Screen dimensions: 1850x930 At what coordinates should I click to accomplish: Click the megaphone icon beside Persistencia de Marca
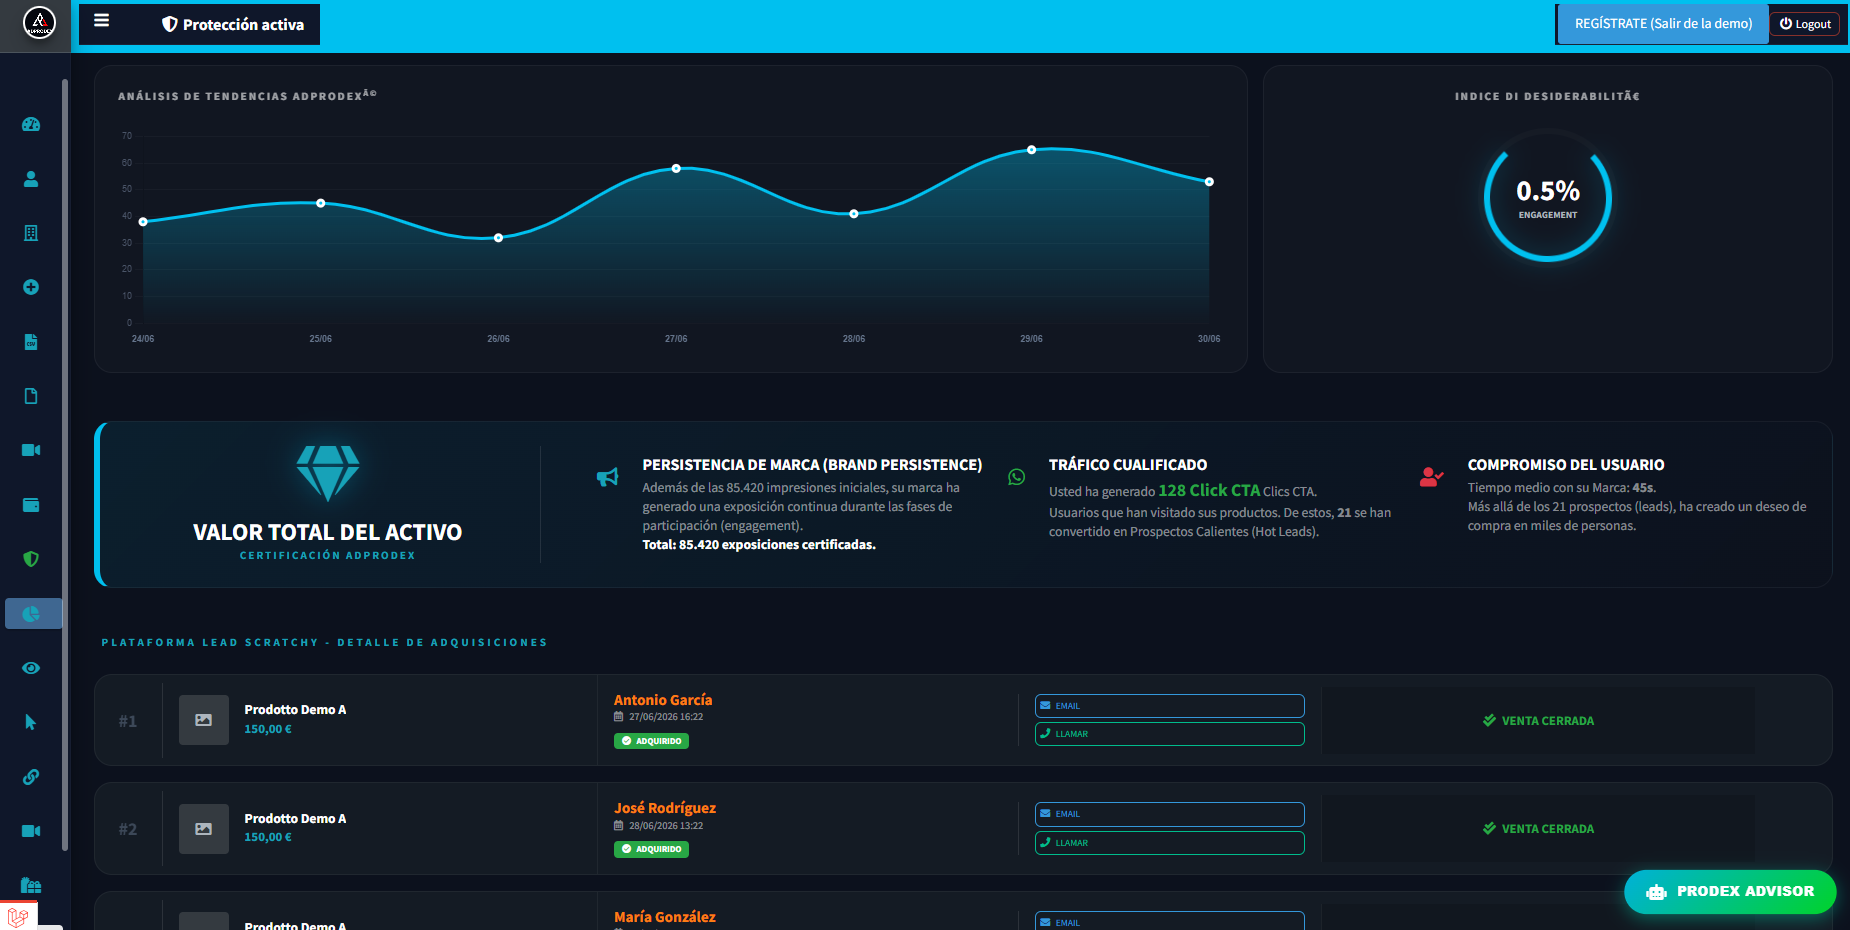(x=607, y=477)
